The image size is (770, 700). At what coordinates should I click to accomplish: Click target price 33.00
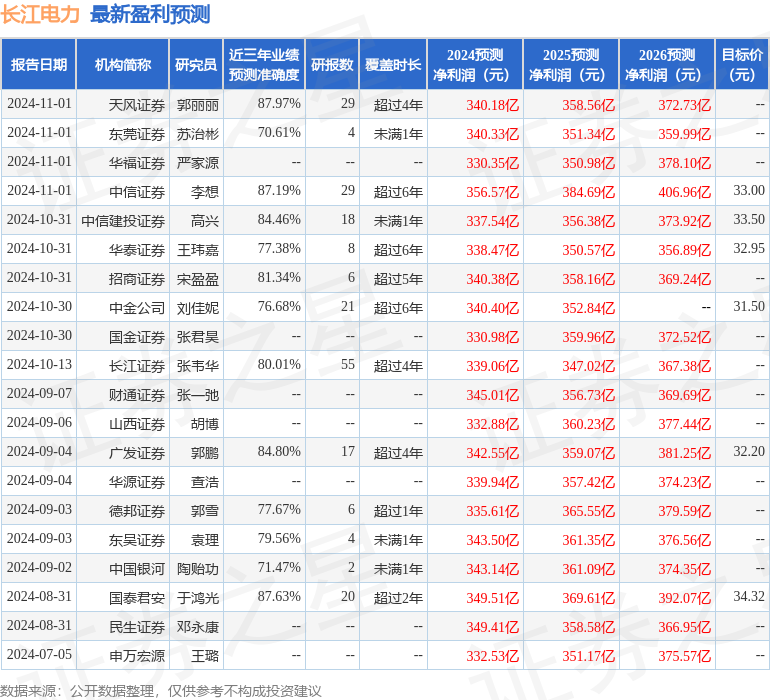pos(749,190)
